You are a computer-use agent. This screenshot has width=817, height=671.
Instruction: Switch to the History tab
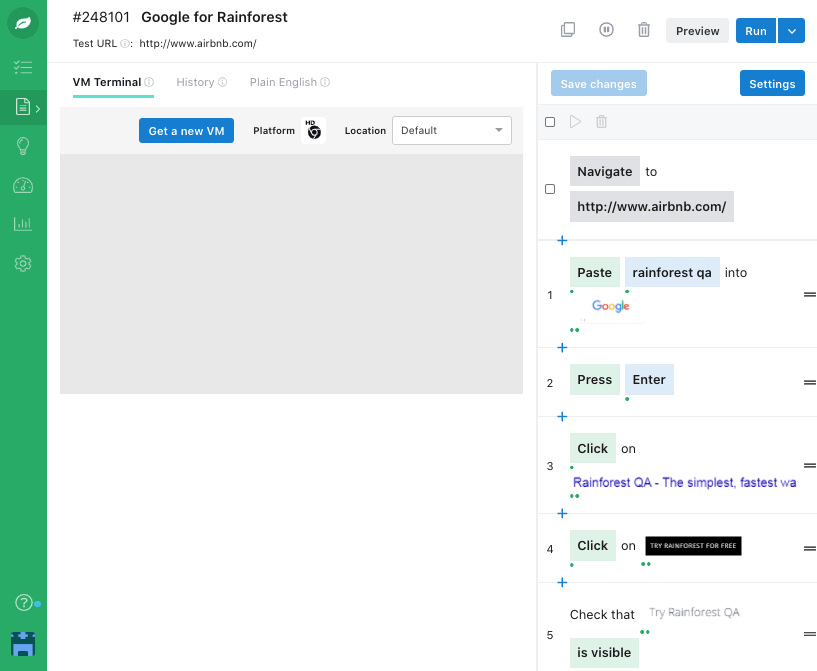[195, 82]
